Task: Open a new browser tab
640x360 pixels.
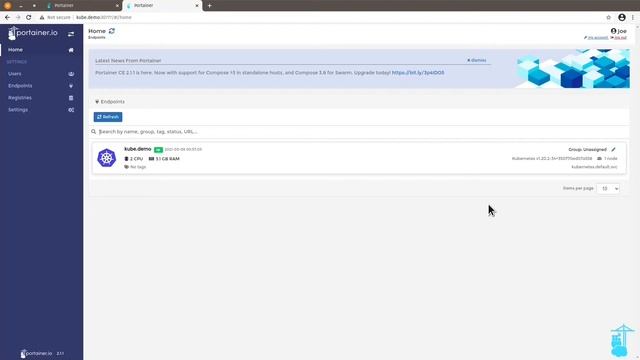Action: pos(209,6)
